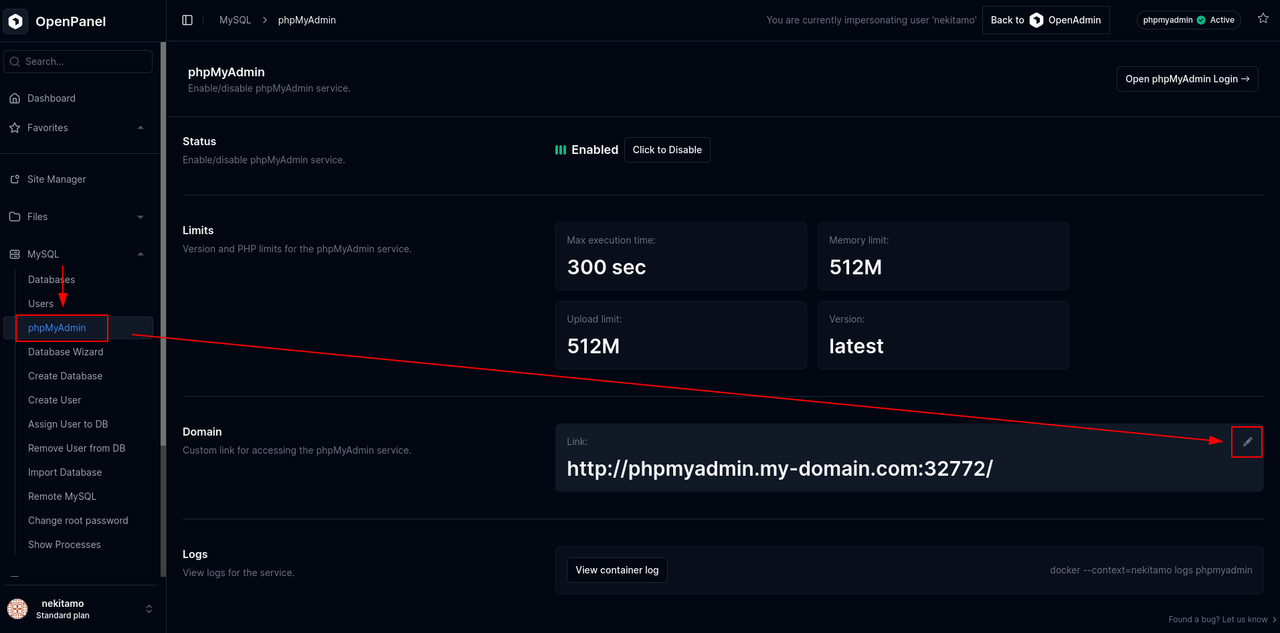The image size is (1280, 633).
Task: Click View container log button
Action: (x=617, y=570)
